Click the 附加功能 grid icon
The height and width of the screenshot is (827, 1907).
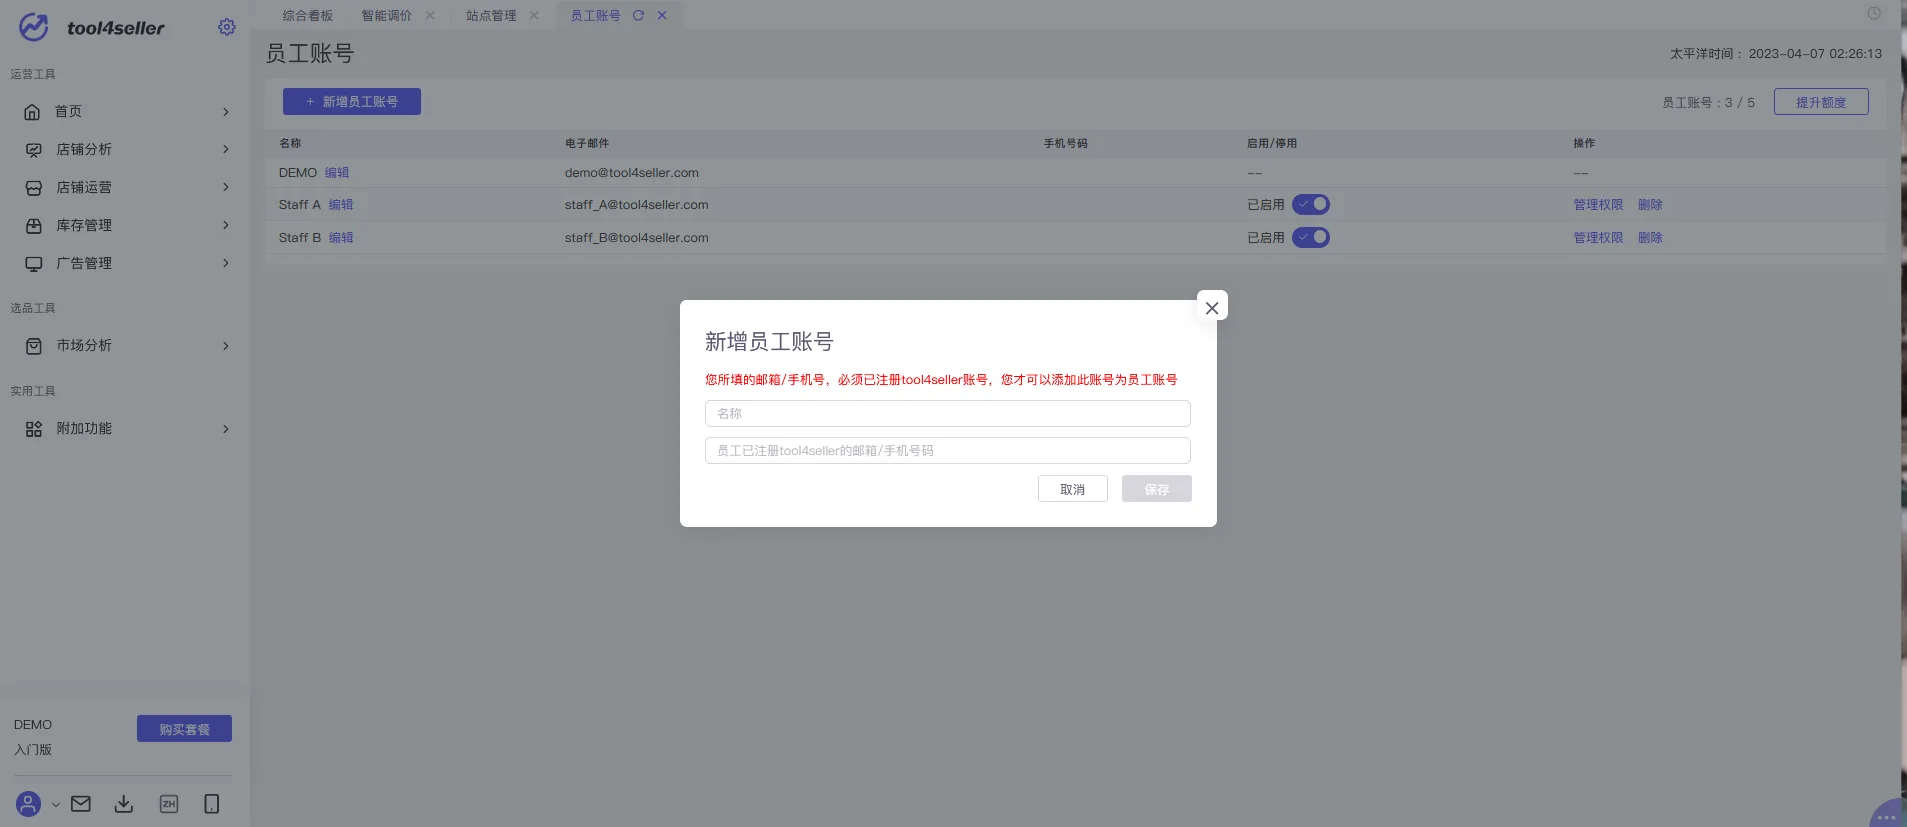pyautogui.click(x=33, y=429)
